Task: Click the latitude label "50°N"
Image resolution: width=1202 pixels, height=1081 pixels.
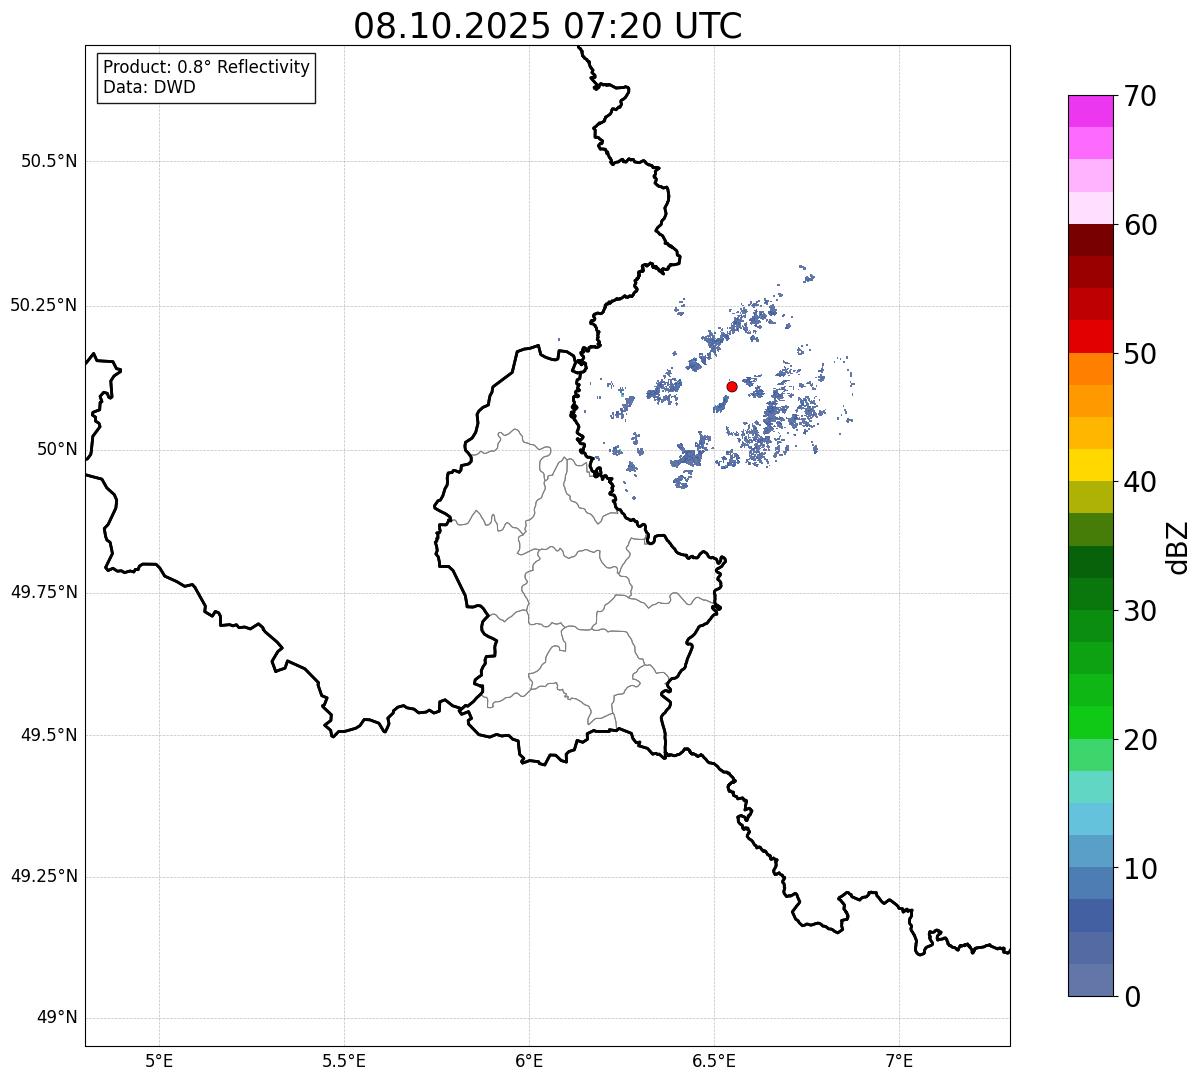Action: (57, 449)
